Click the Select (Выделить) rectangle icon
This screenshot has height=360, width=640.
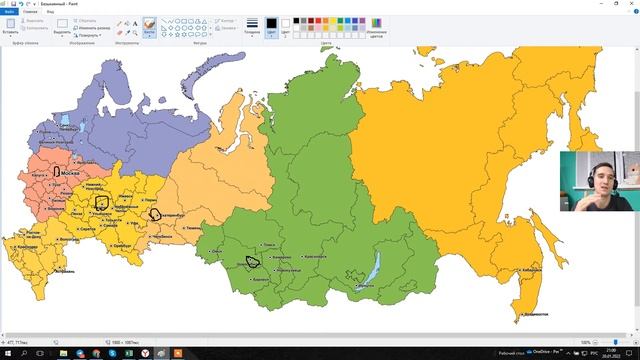pyautogui.click(x=62, y=24)
